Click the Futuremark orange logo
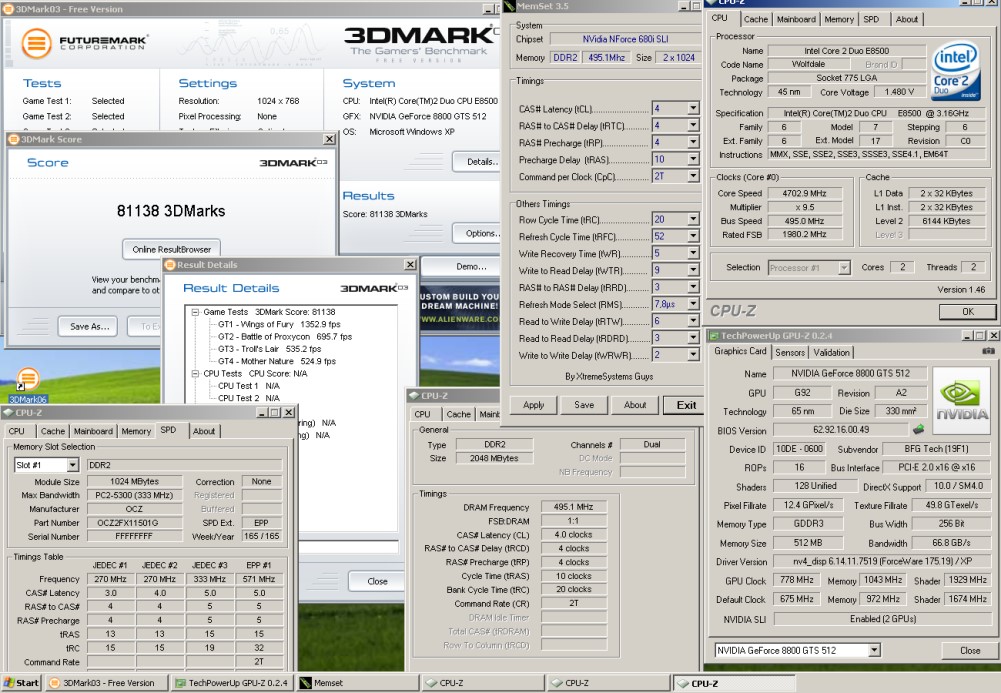 [x=36, y=43]
